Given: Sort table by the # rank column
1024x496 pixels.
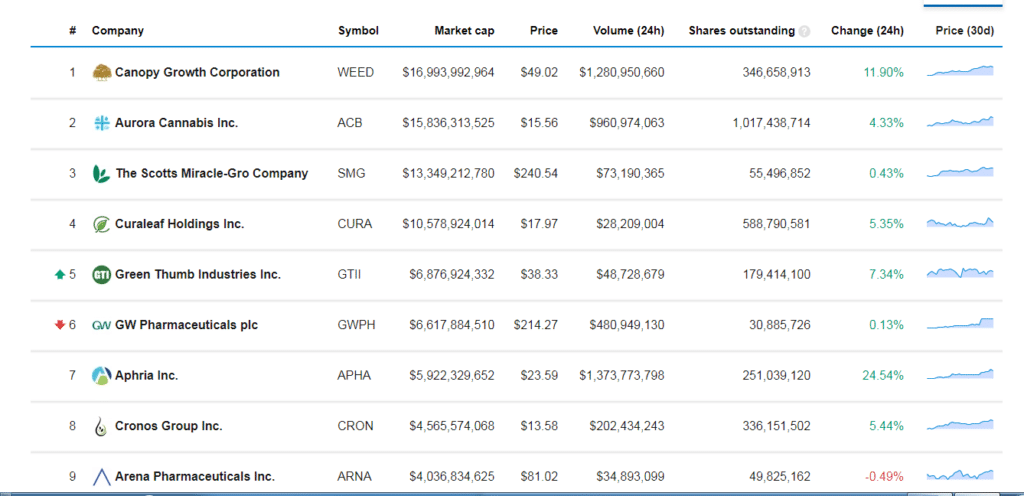Looking at the screenshot, I should pyautogui.click(x=72, y=31).
